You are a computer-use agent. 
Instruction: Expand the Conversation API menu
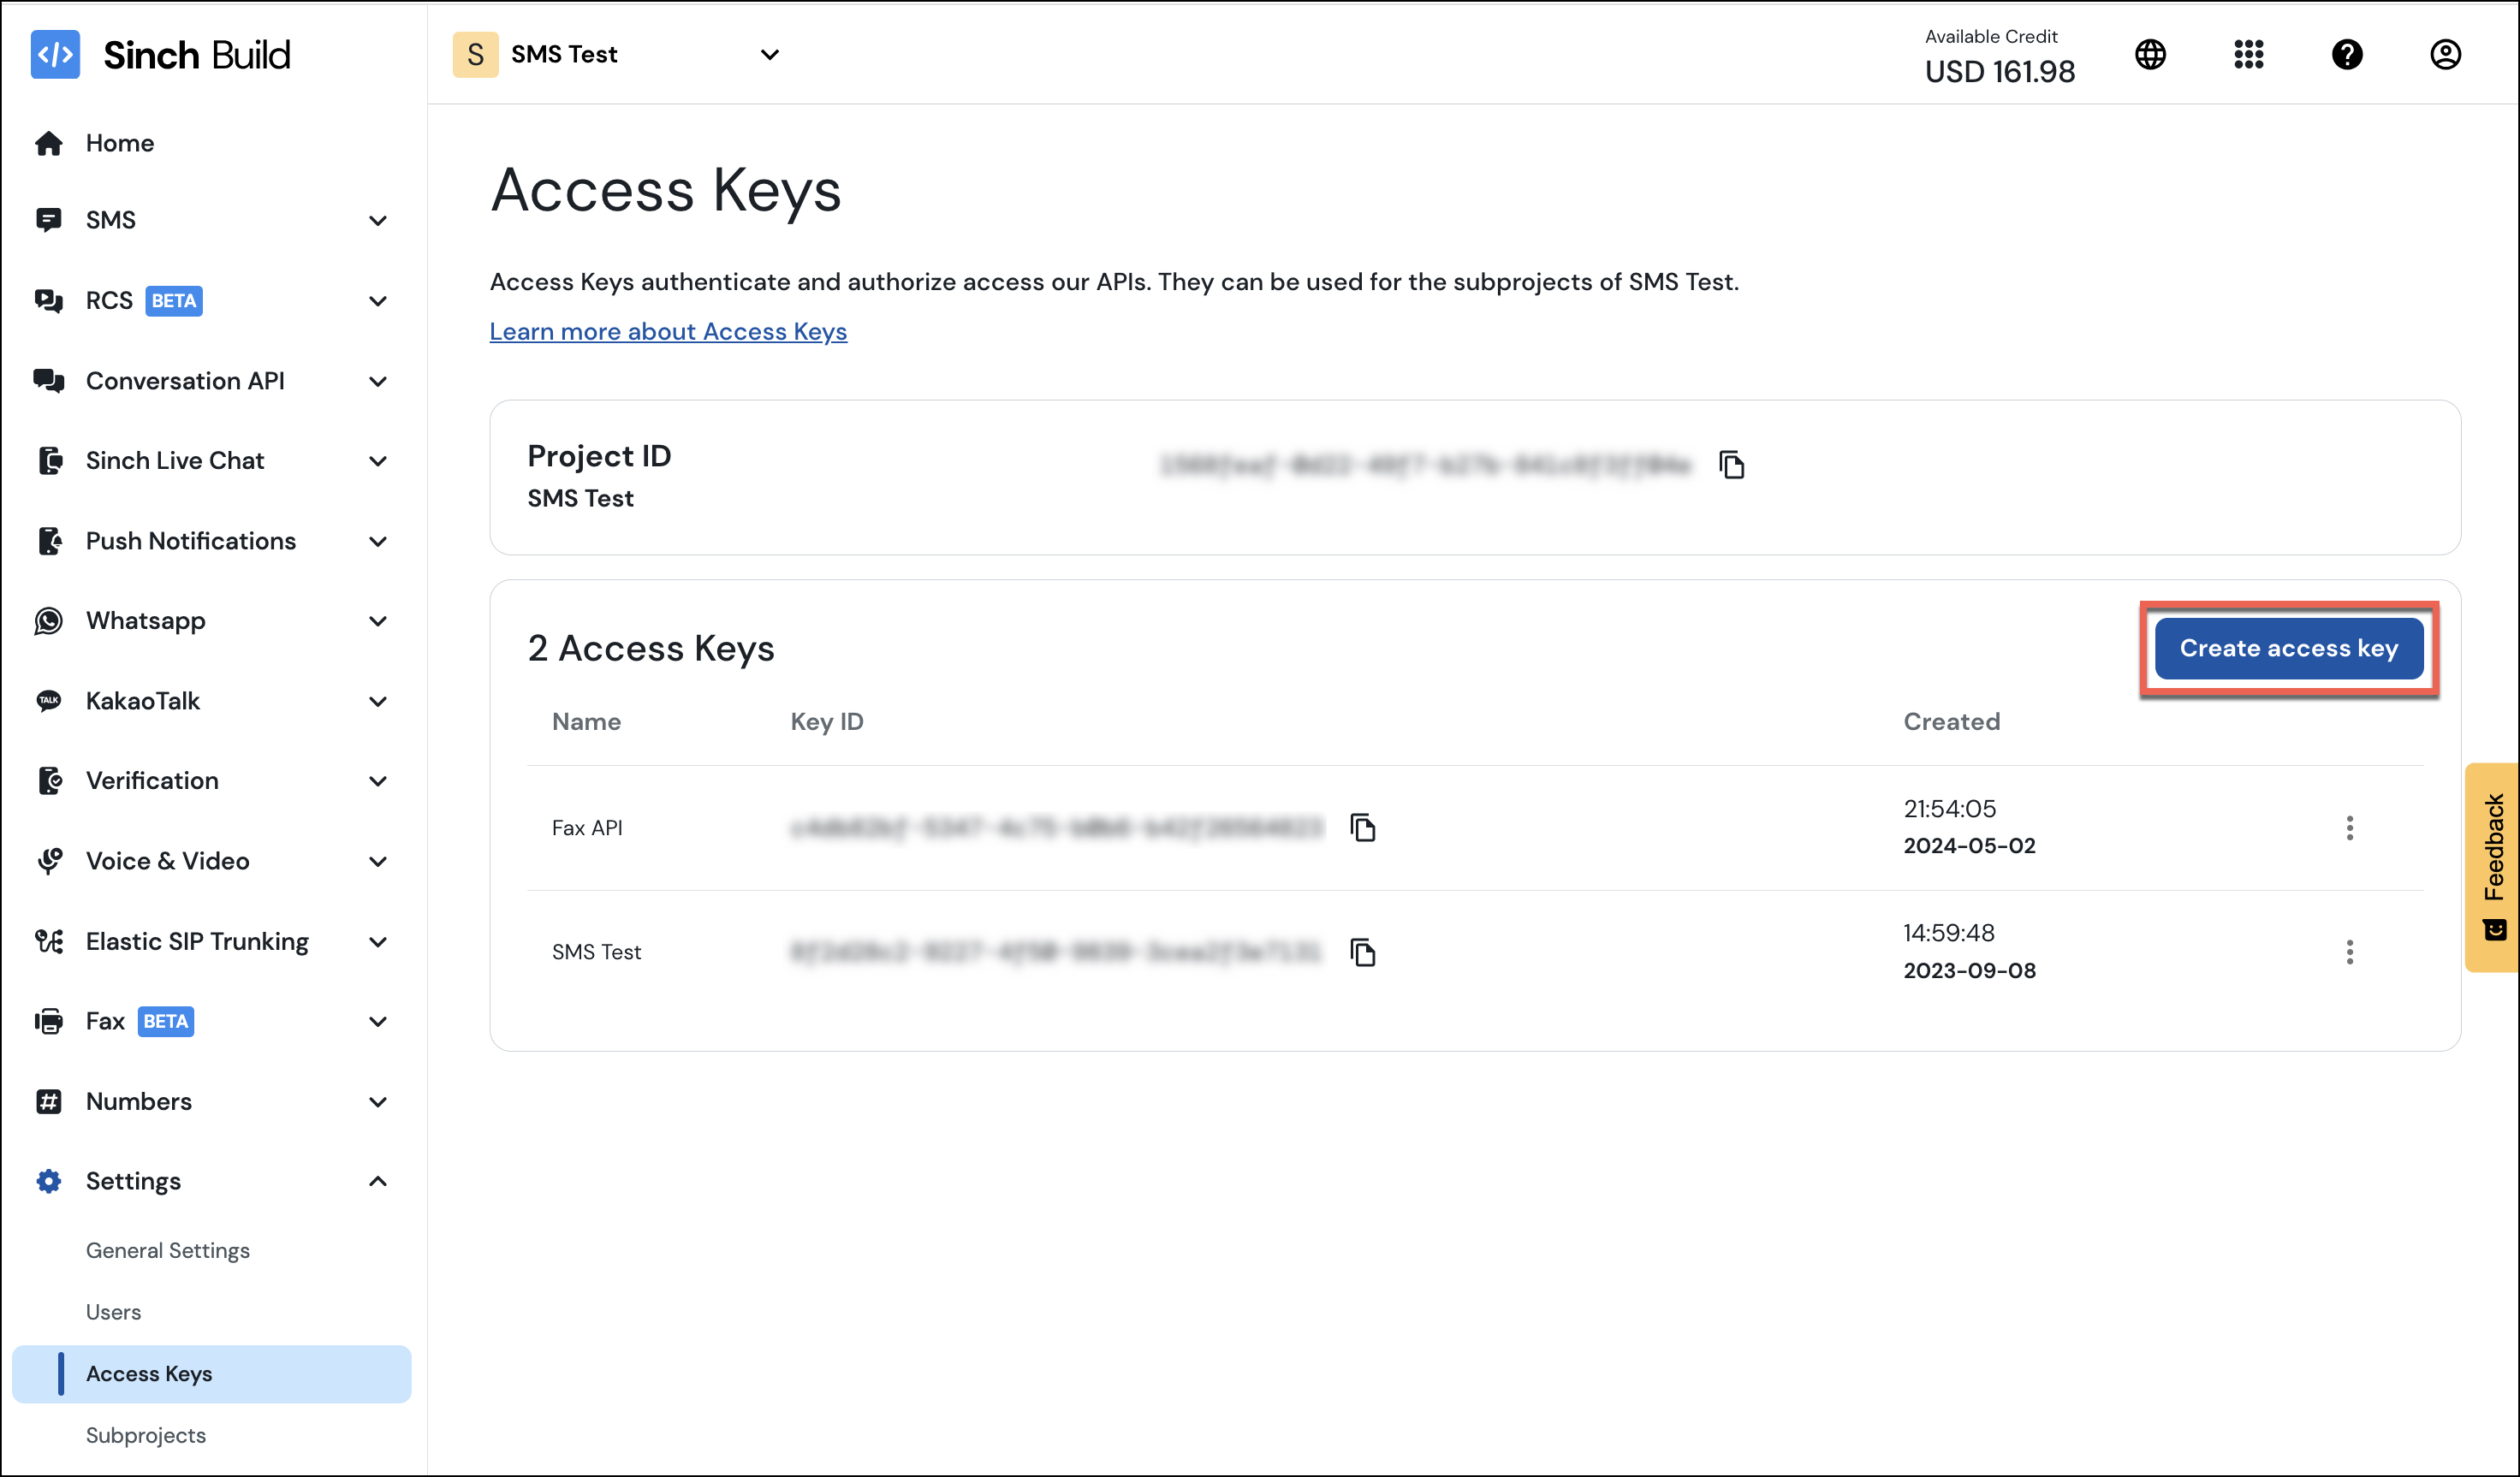click(378, 381)
